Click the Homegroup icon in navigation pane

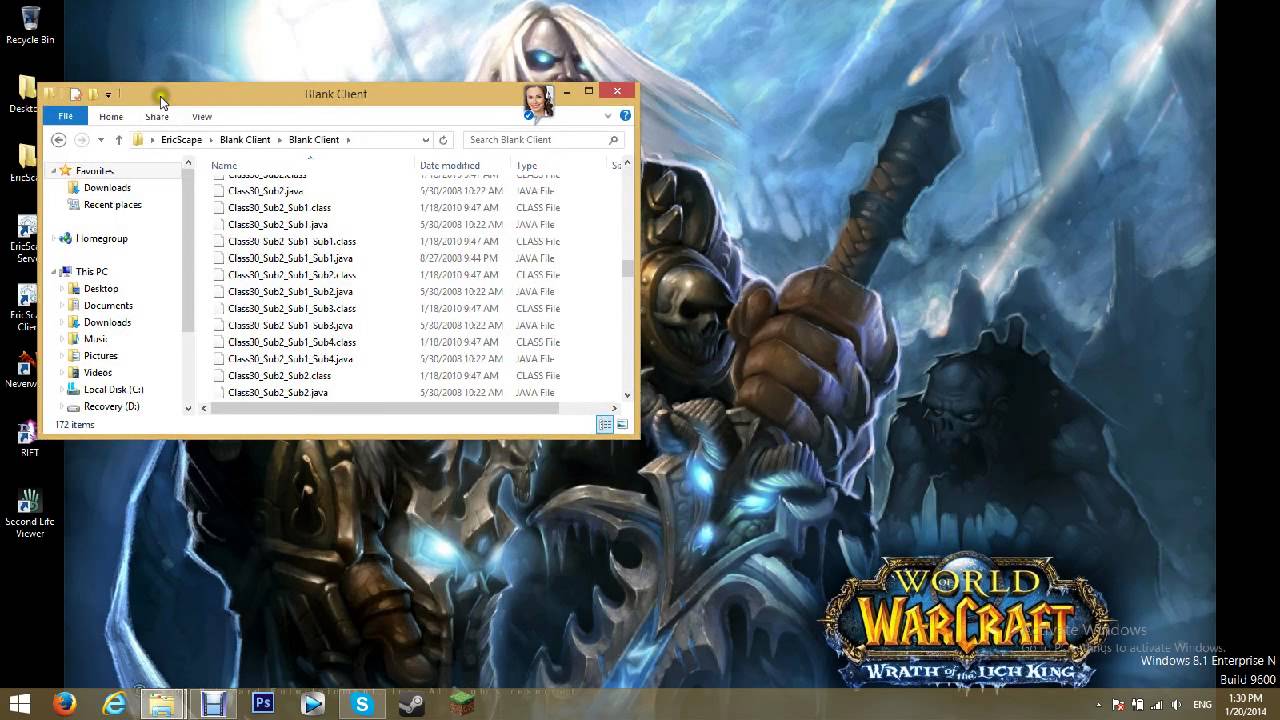pos(66,239)
